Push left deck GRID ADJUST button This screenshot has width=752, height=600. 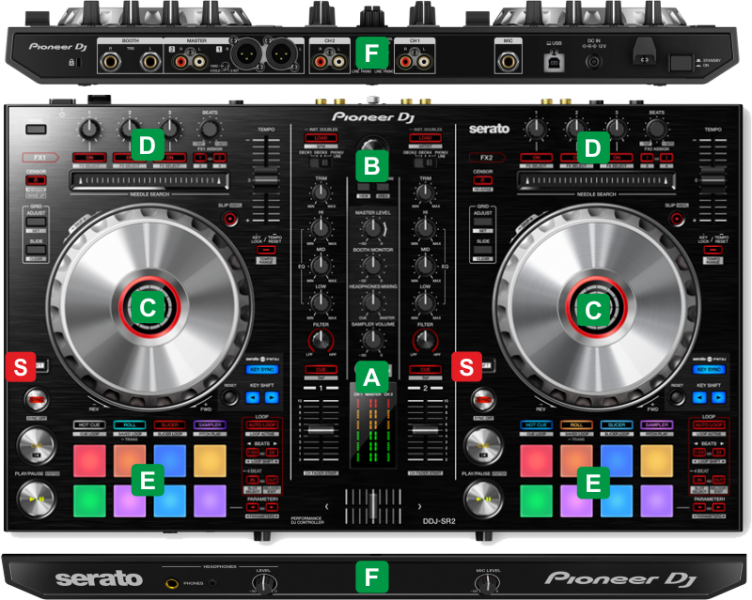36,222
